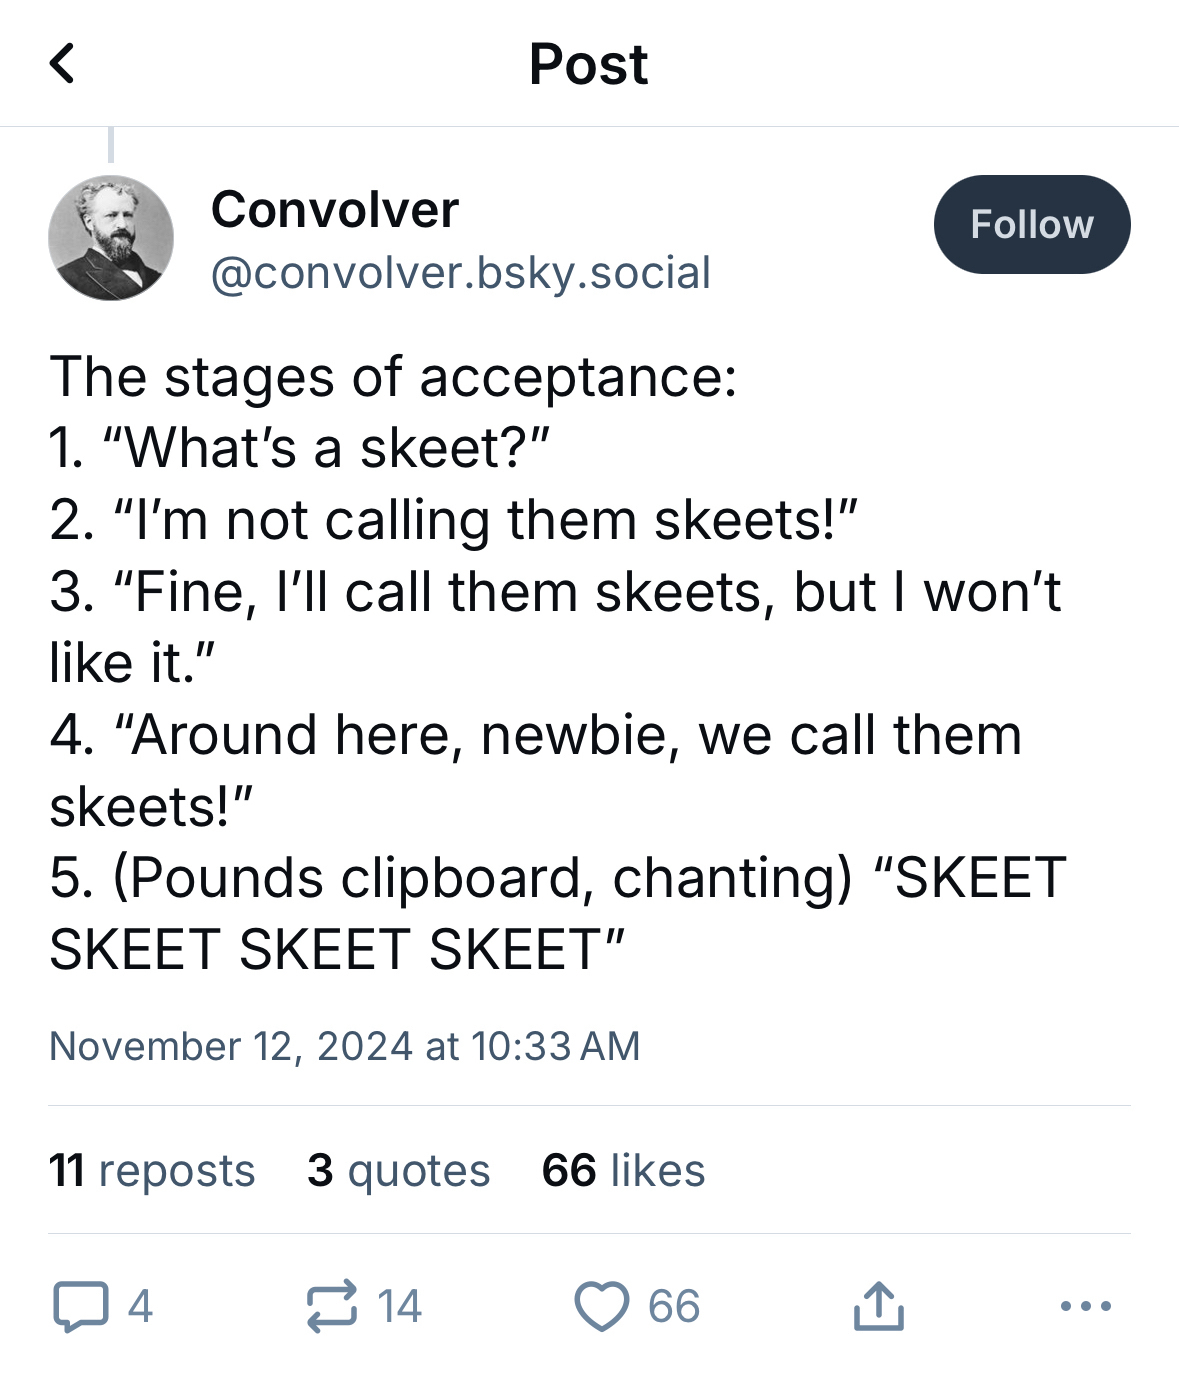1179x1382 pixels.
Task: Open the @convolver.bsky.social handle link
Action: [461, 273]
